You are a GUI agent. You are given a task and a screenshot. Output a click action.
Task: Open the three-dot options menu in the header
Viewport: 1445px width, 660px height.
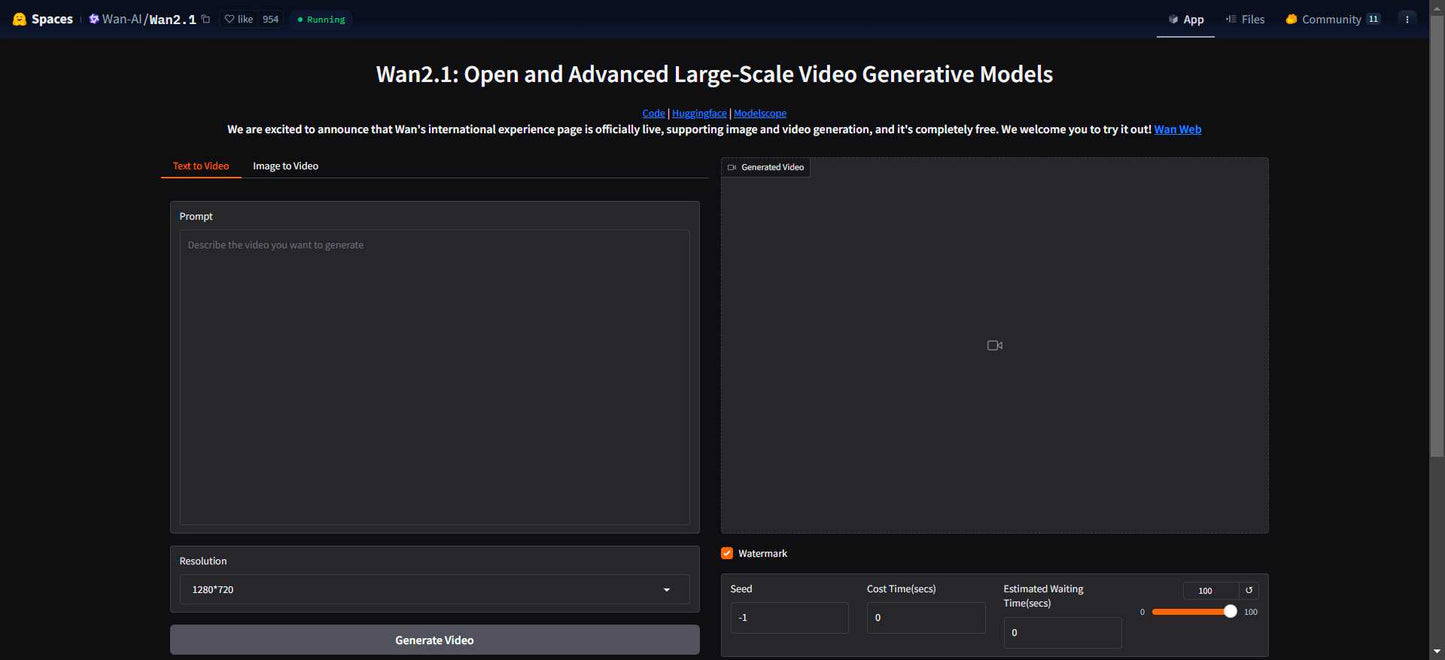point(1407,19)
